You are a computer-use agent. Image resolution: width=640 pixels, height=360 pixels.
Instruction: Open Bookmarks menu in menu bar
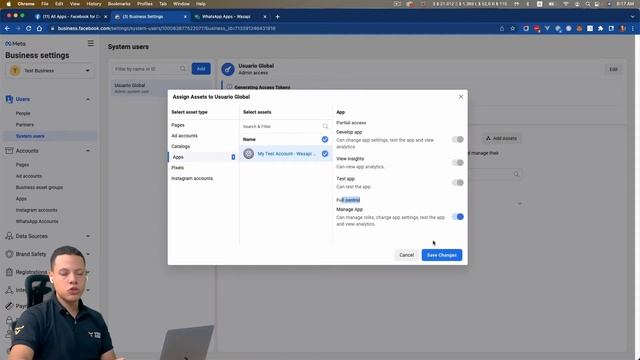pos(119,4)
